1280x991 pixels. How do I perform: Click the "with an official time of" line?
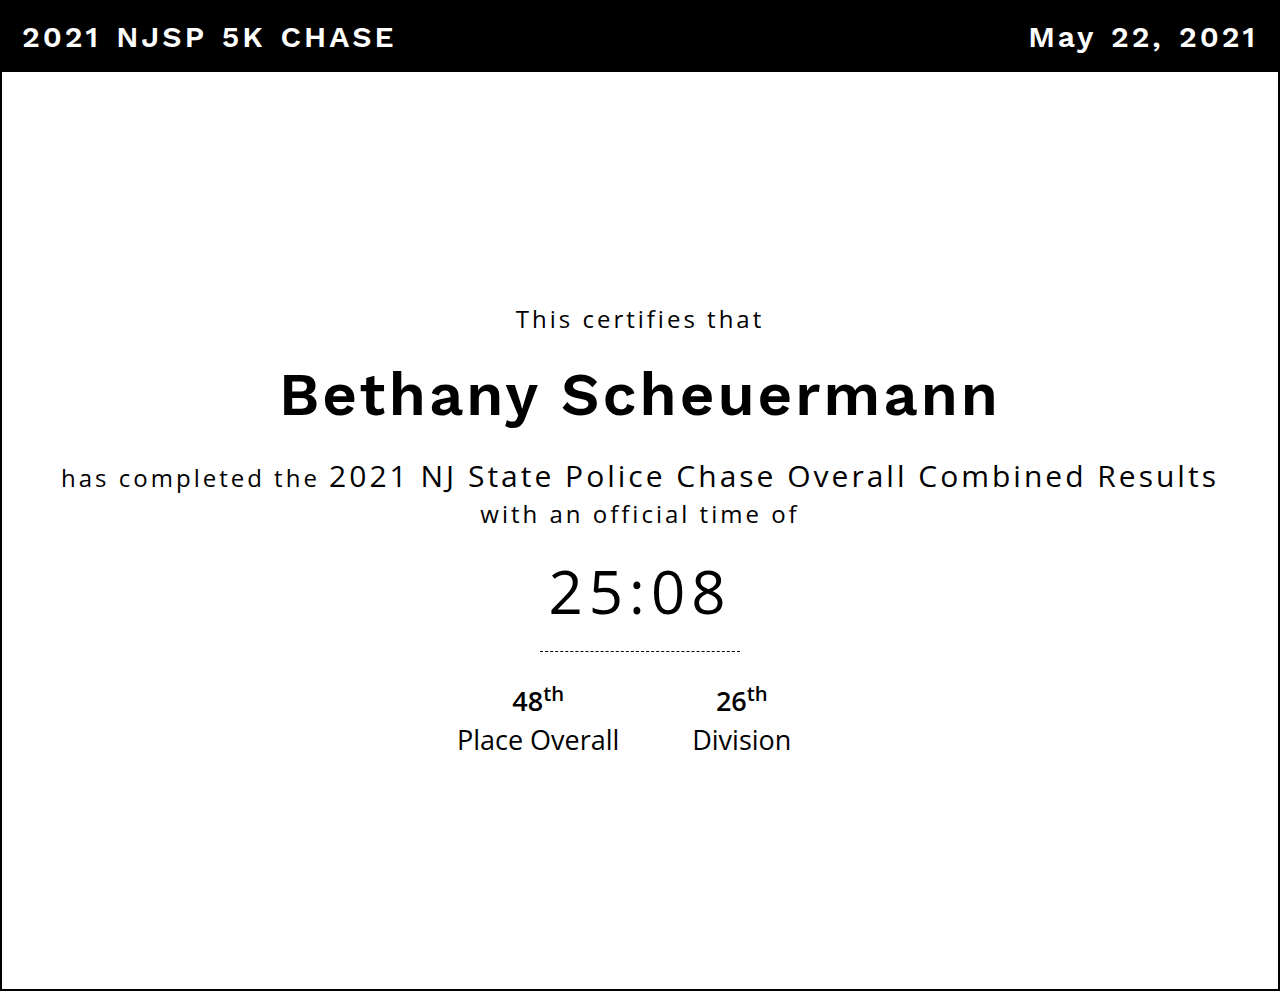click(x=639, y=515)
